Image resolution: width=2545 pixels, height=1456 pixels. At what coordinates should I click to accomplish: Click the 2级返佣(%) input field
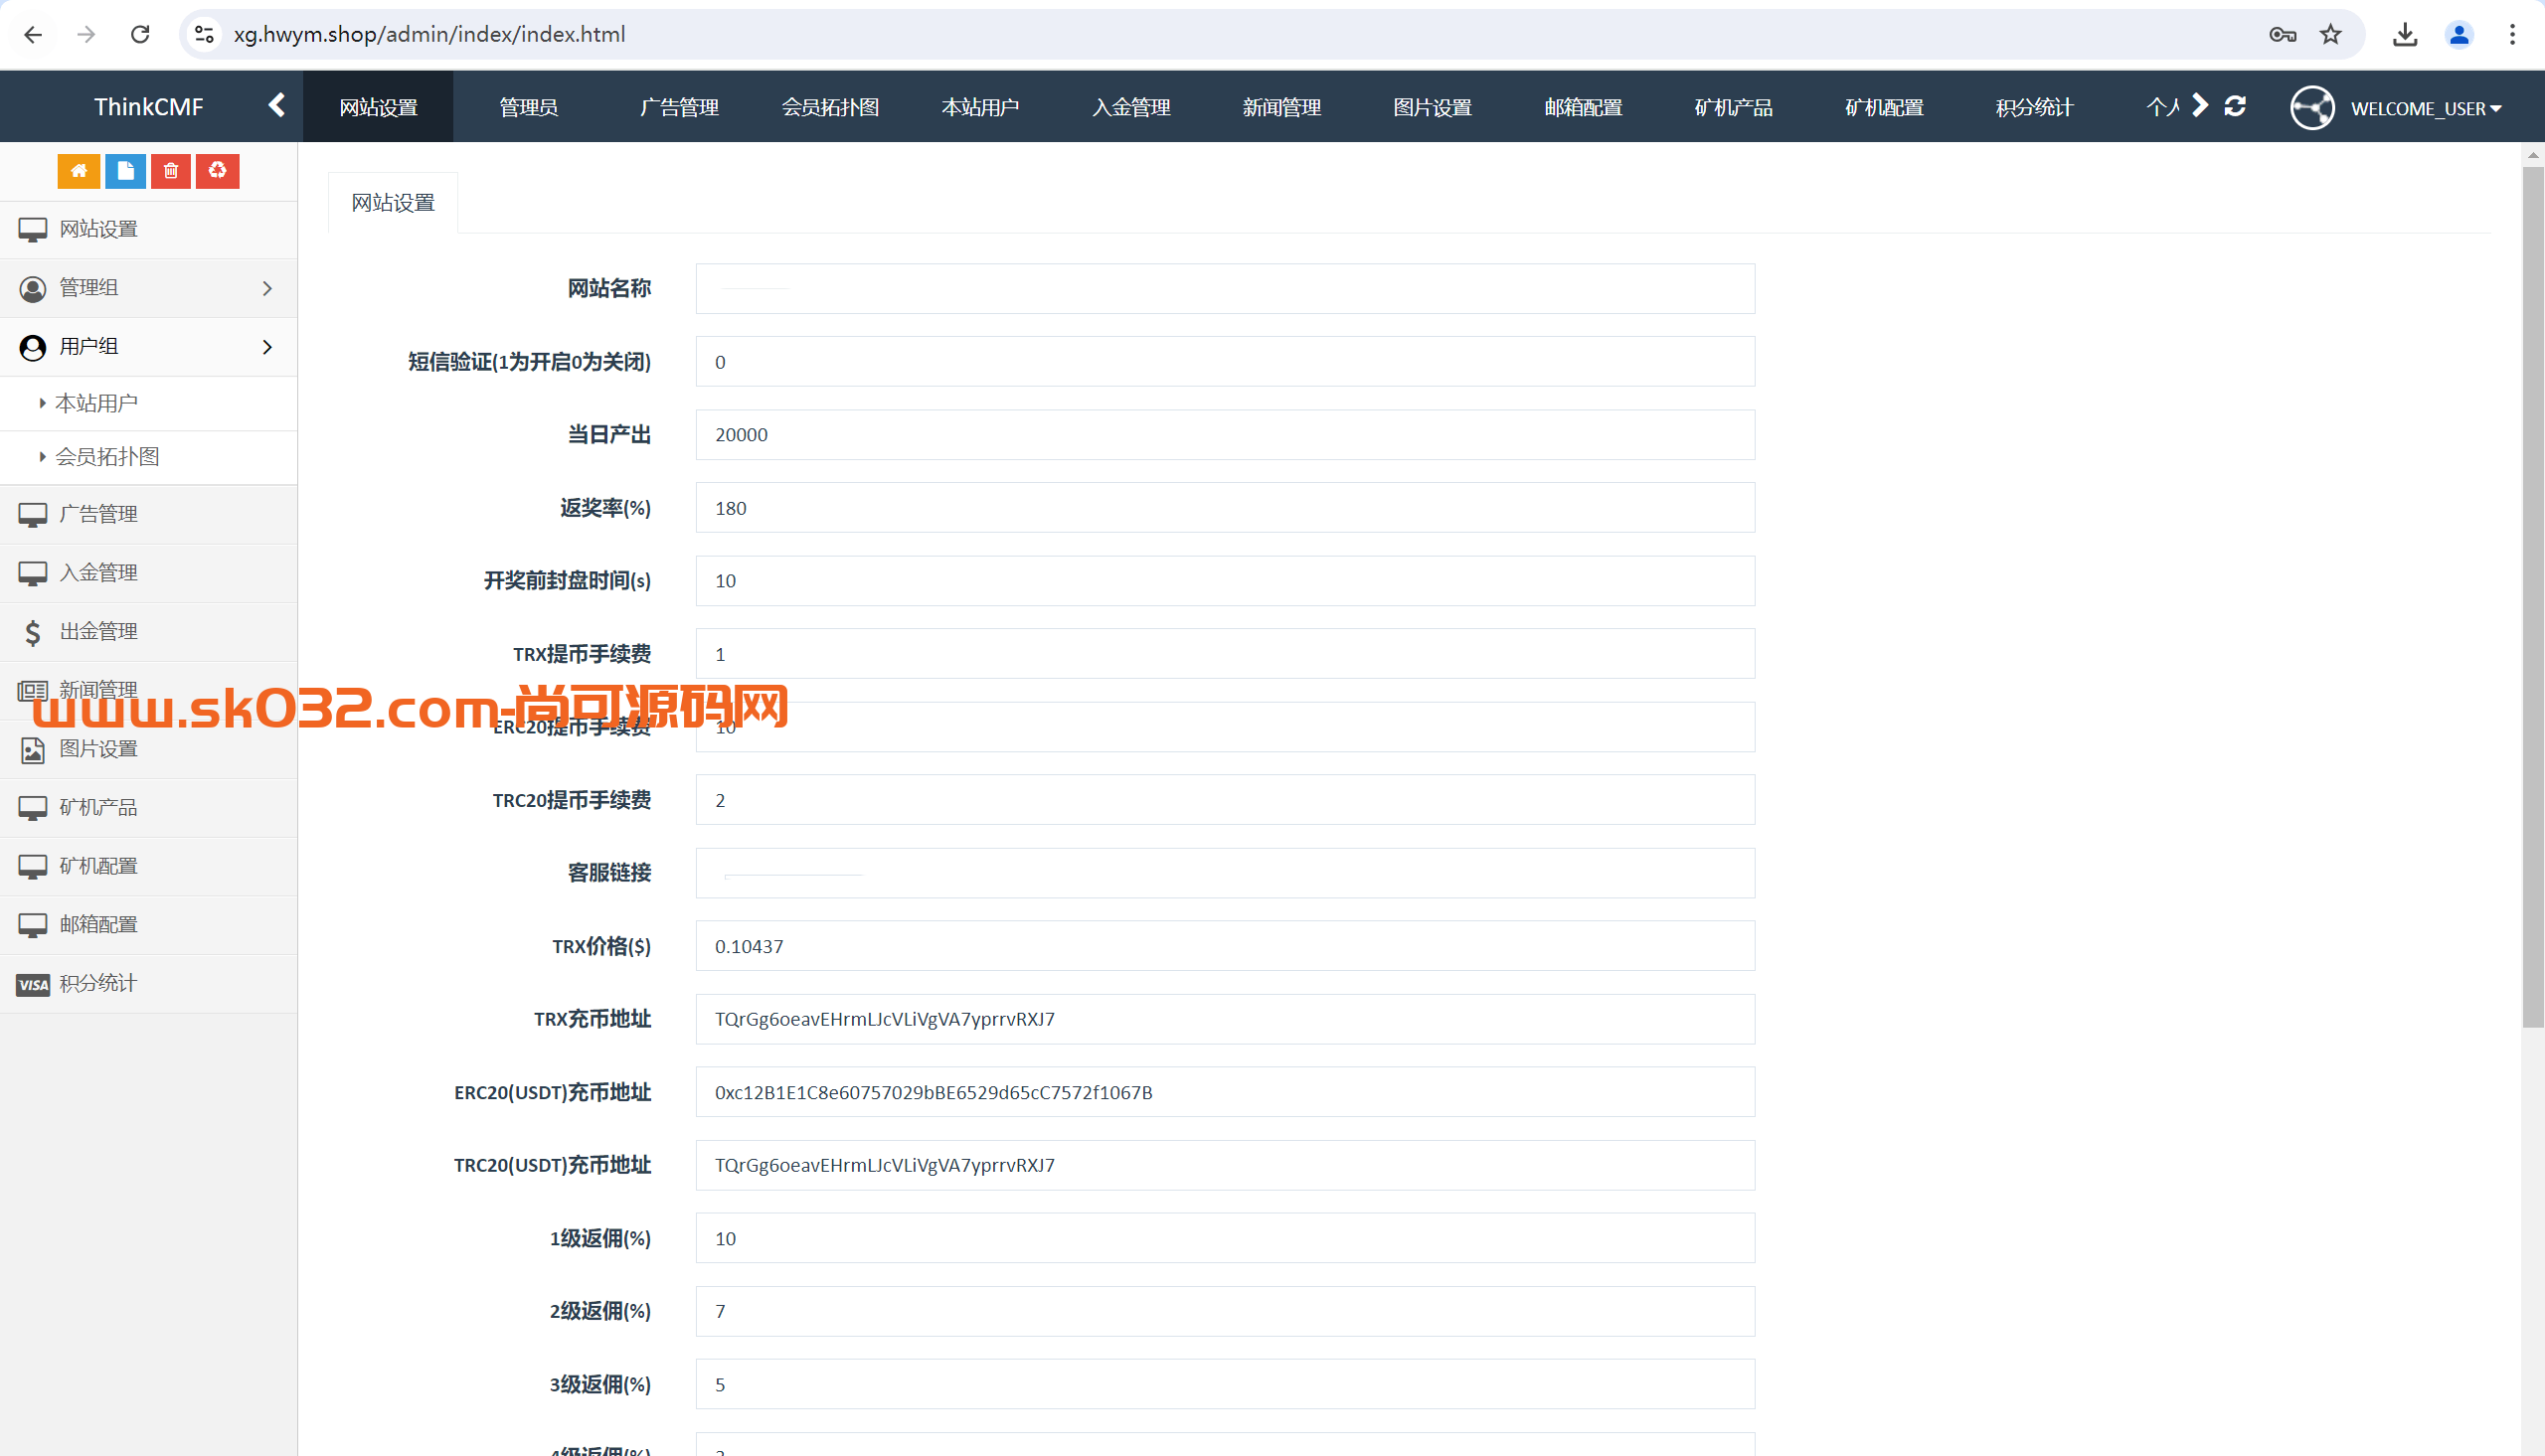coord(1225,1311)
